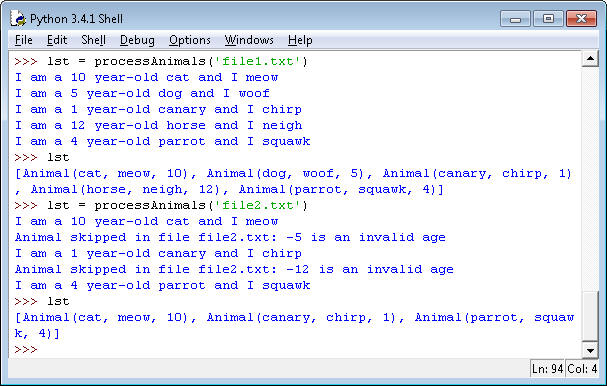Click the second 'lst' command near the bottom

58,301
